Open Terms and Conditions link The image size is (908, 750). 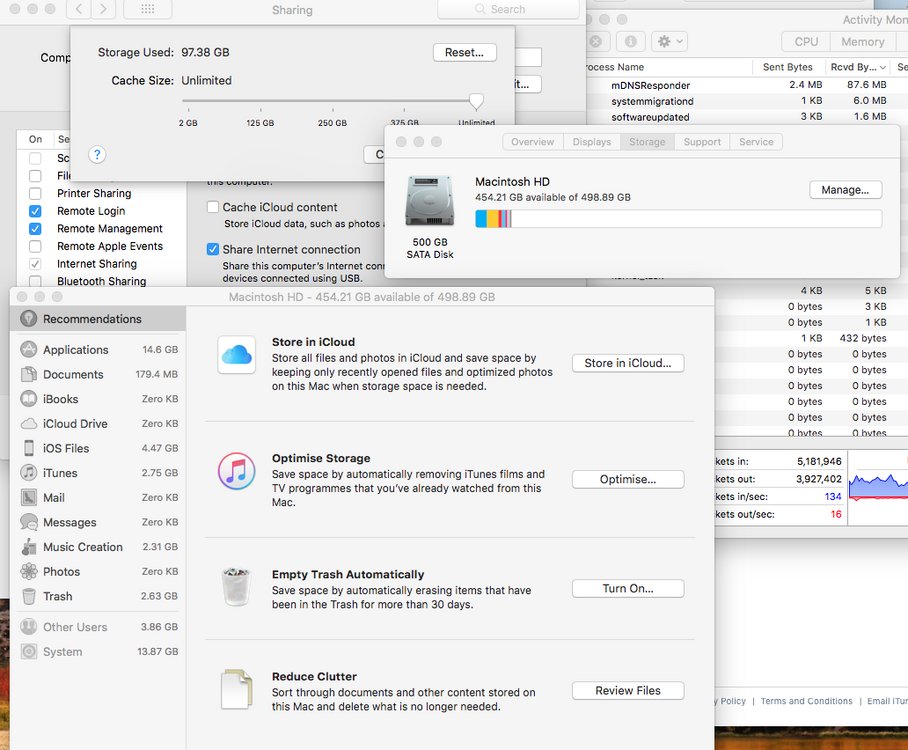806,701
